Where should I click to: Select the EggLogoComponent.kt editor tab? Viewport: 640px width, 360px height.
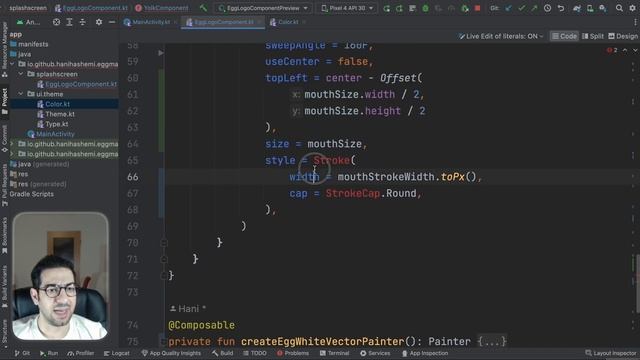[223, 22]
